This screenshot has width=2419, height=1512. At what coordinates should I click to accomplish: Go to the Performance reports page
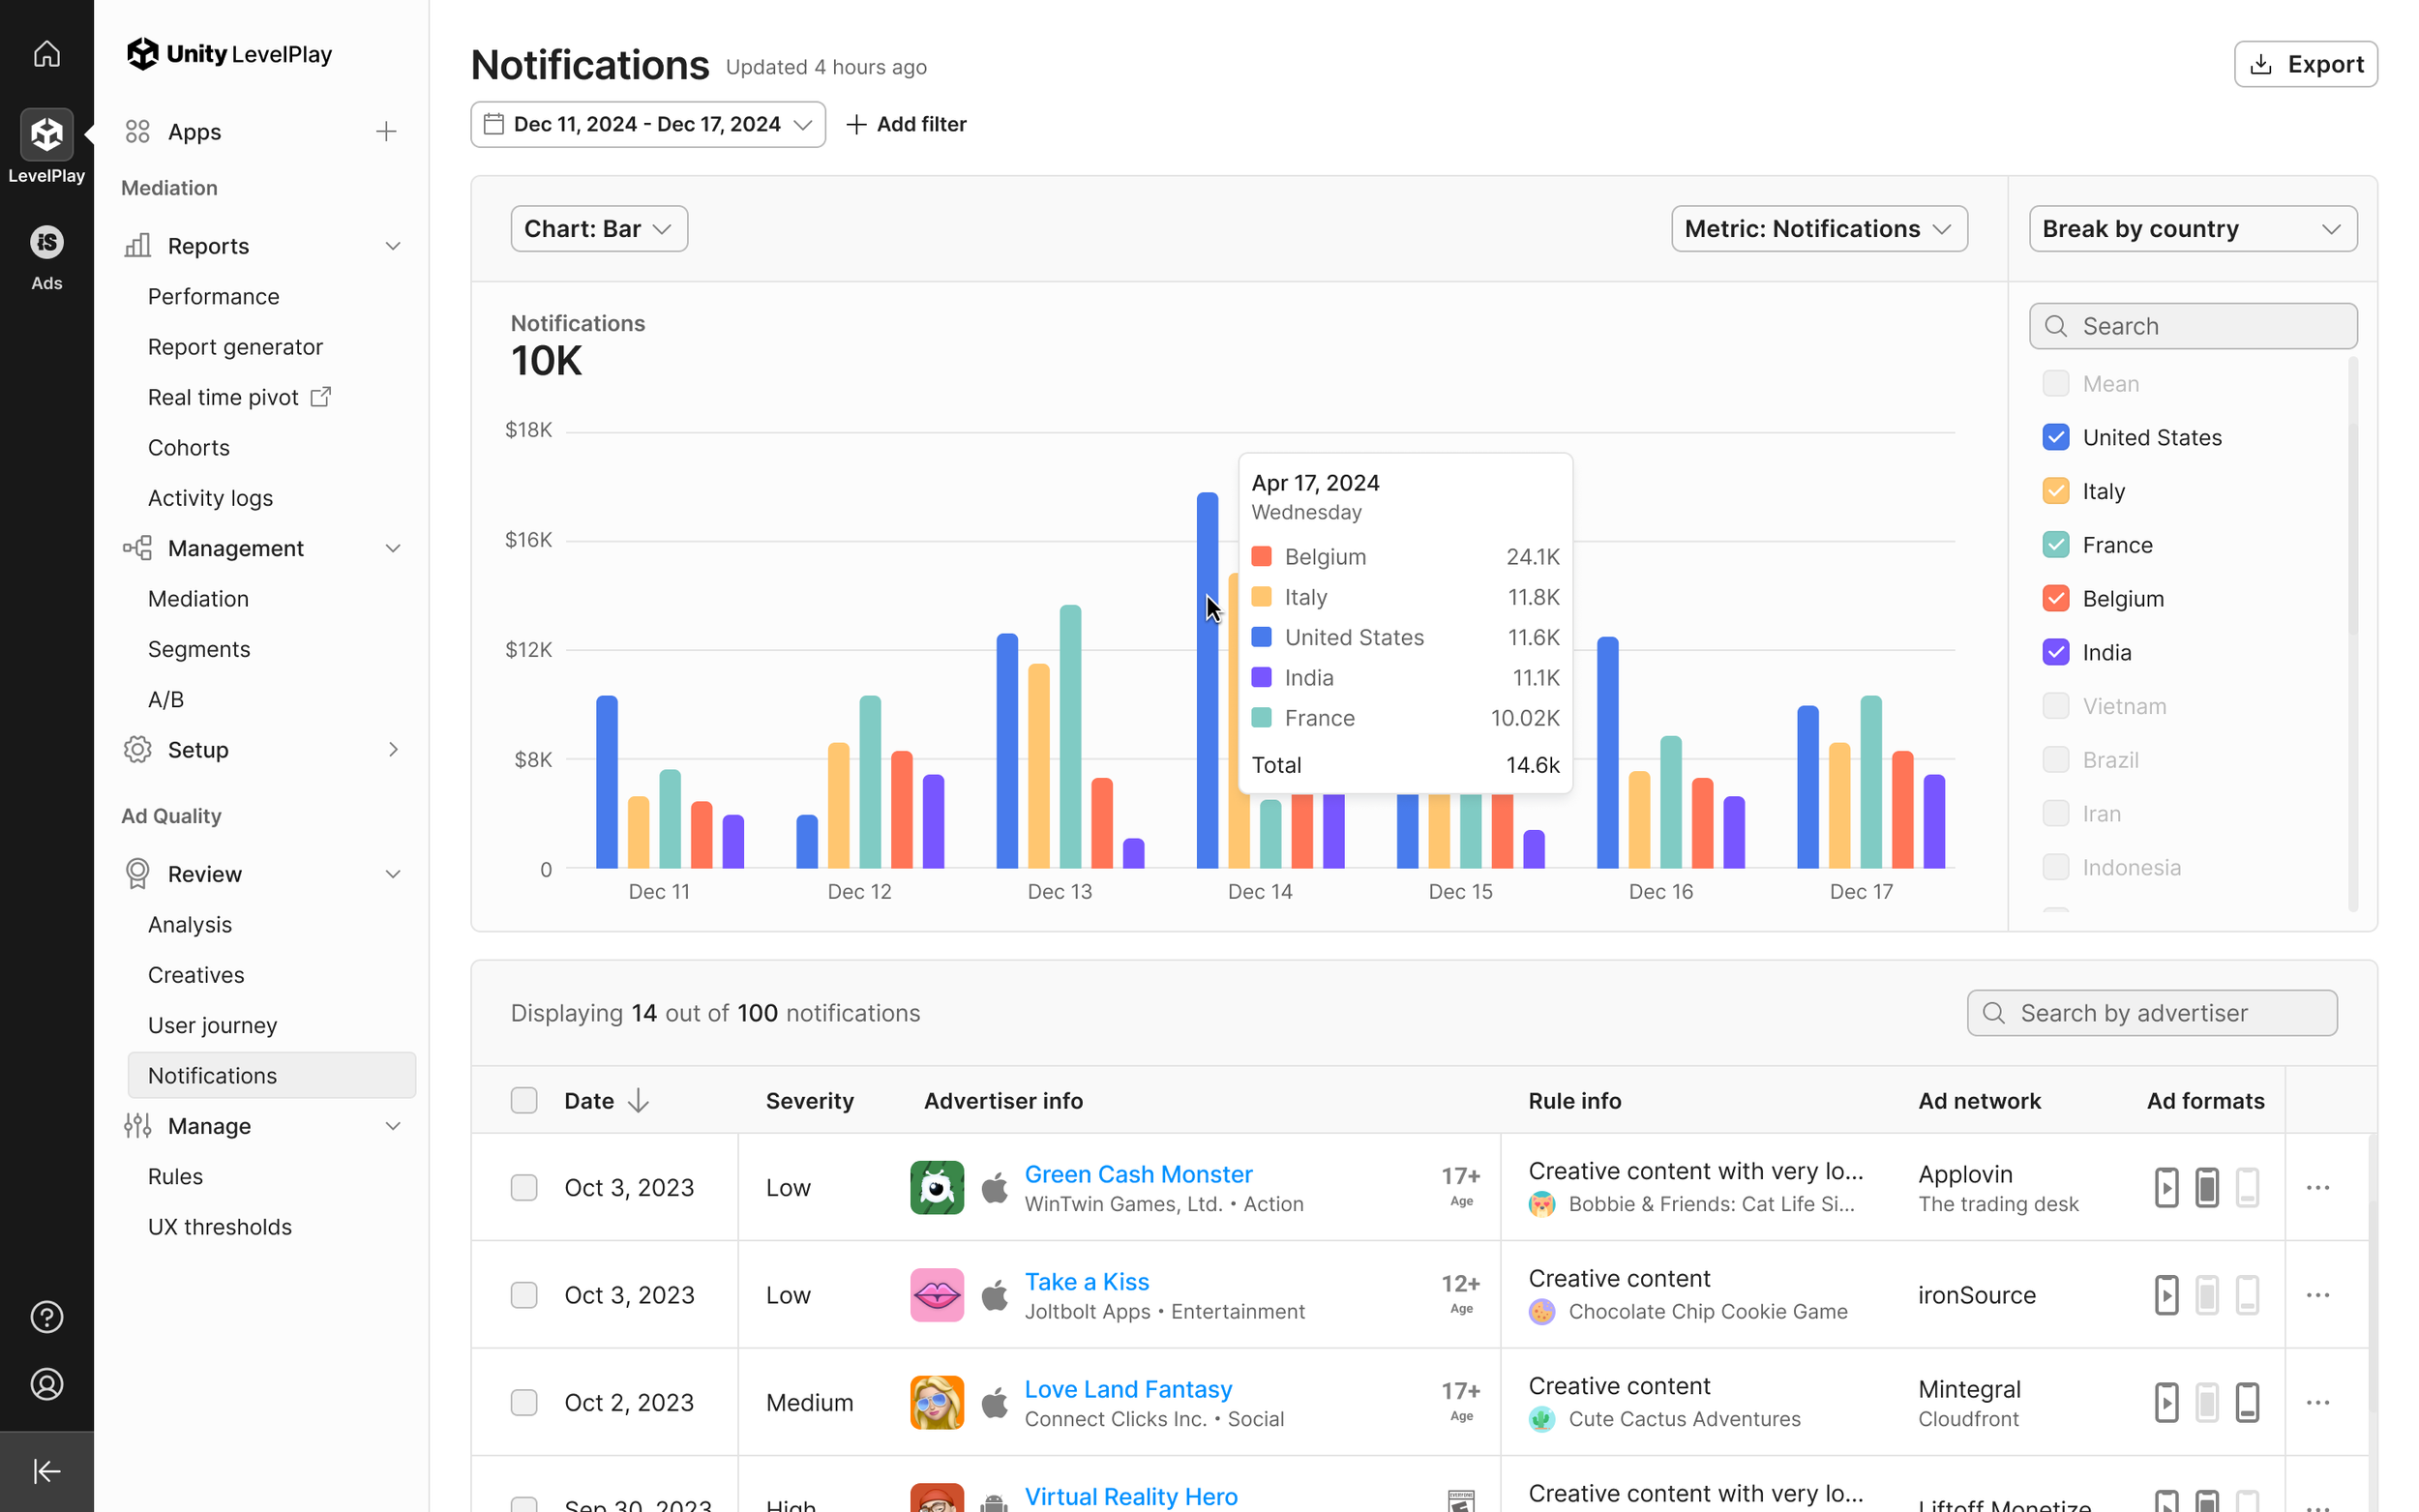(213, 297)
